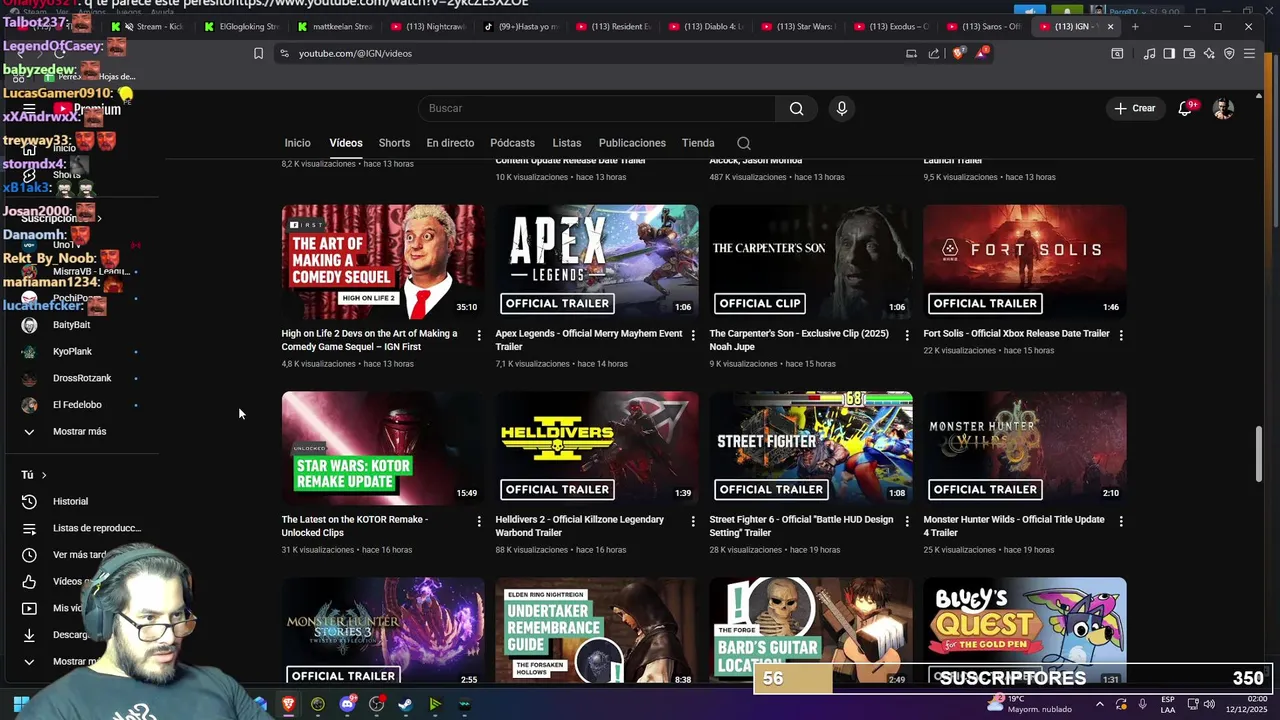Viewport: 1280px width, 720px height.
Task: Open High on Life 2 comedy sequel thumbnail
Action: click(383, 262)
